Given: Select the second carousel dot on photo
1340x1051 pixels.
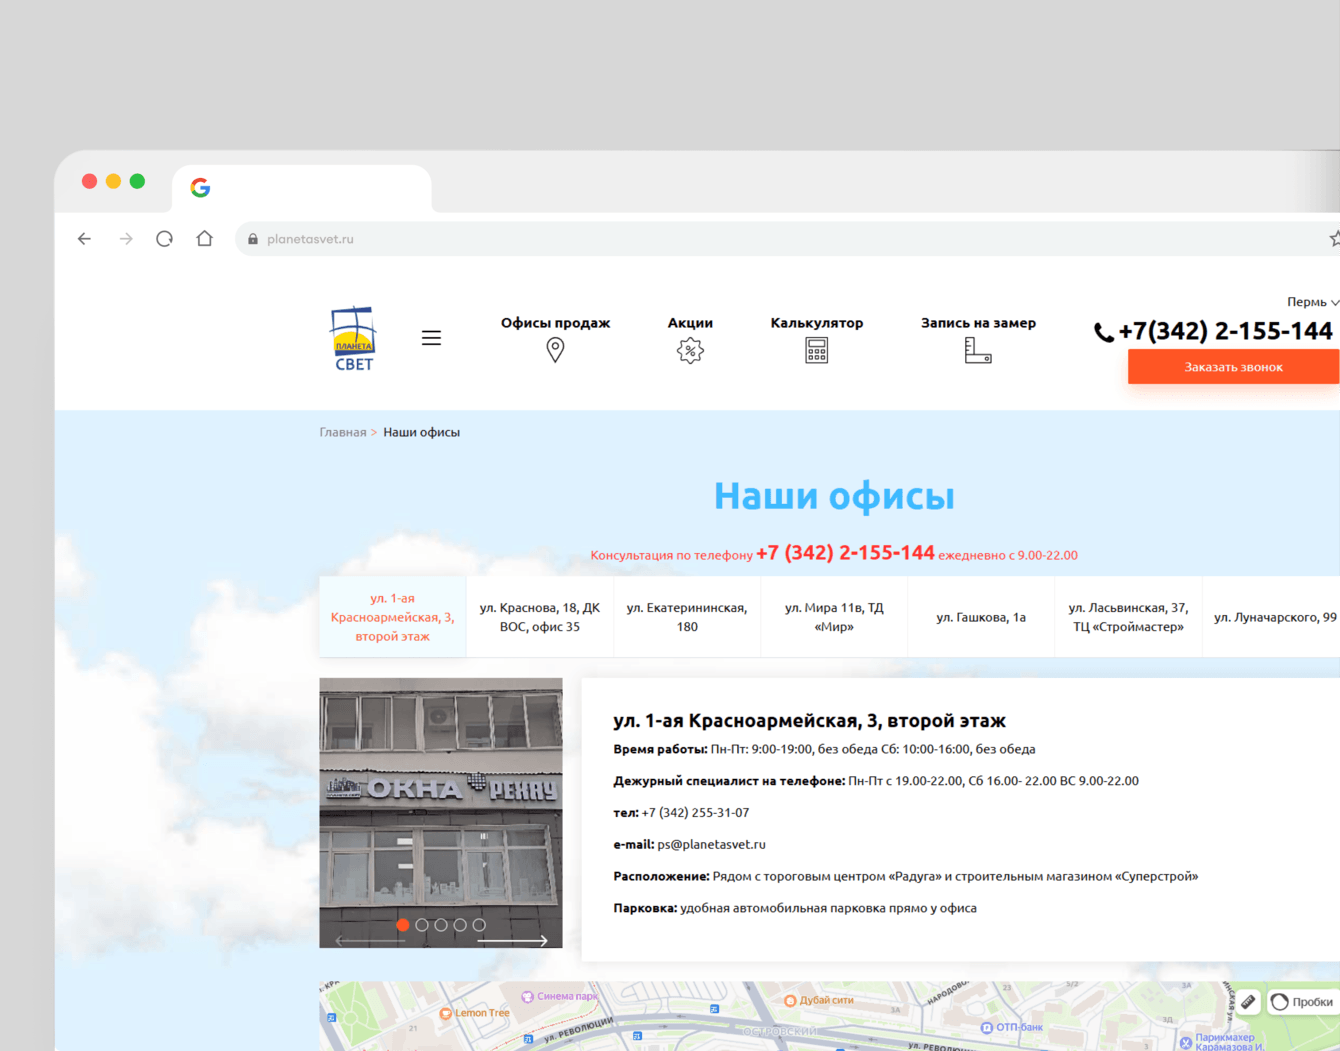Looking at the screenshot, I should point(422,925).
